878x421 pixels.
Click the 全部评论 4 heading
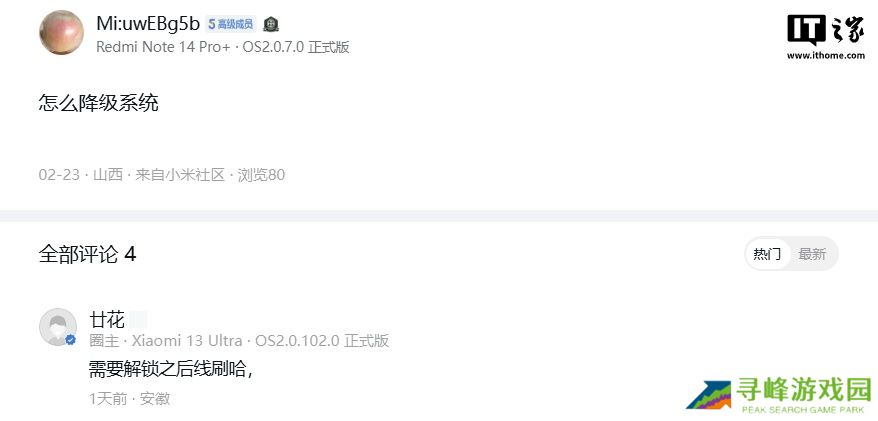point(87,255)
